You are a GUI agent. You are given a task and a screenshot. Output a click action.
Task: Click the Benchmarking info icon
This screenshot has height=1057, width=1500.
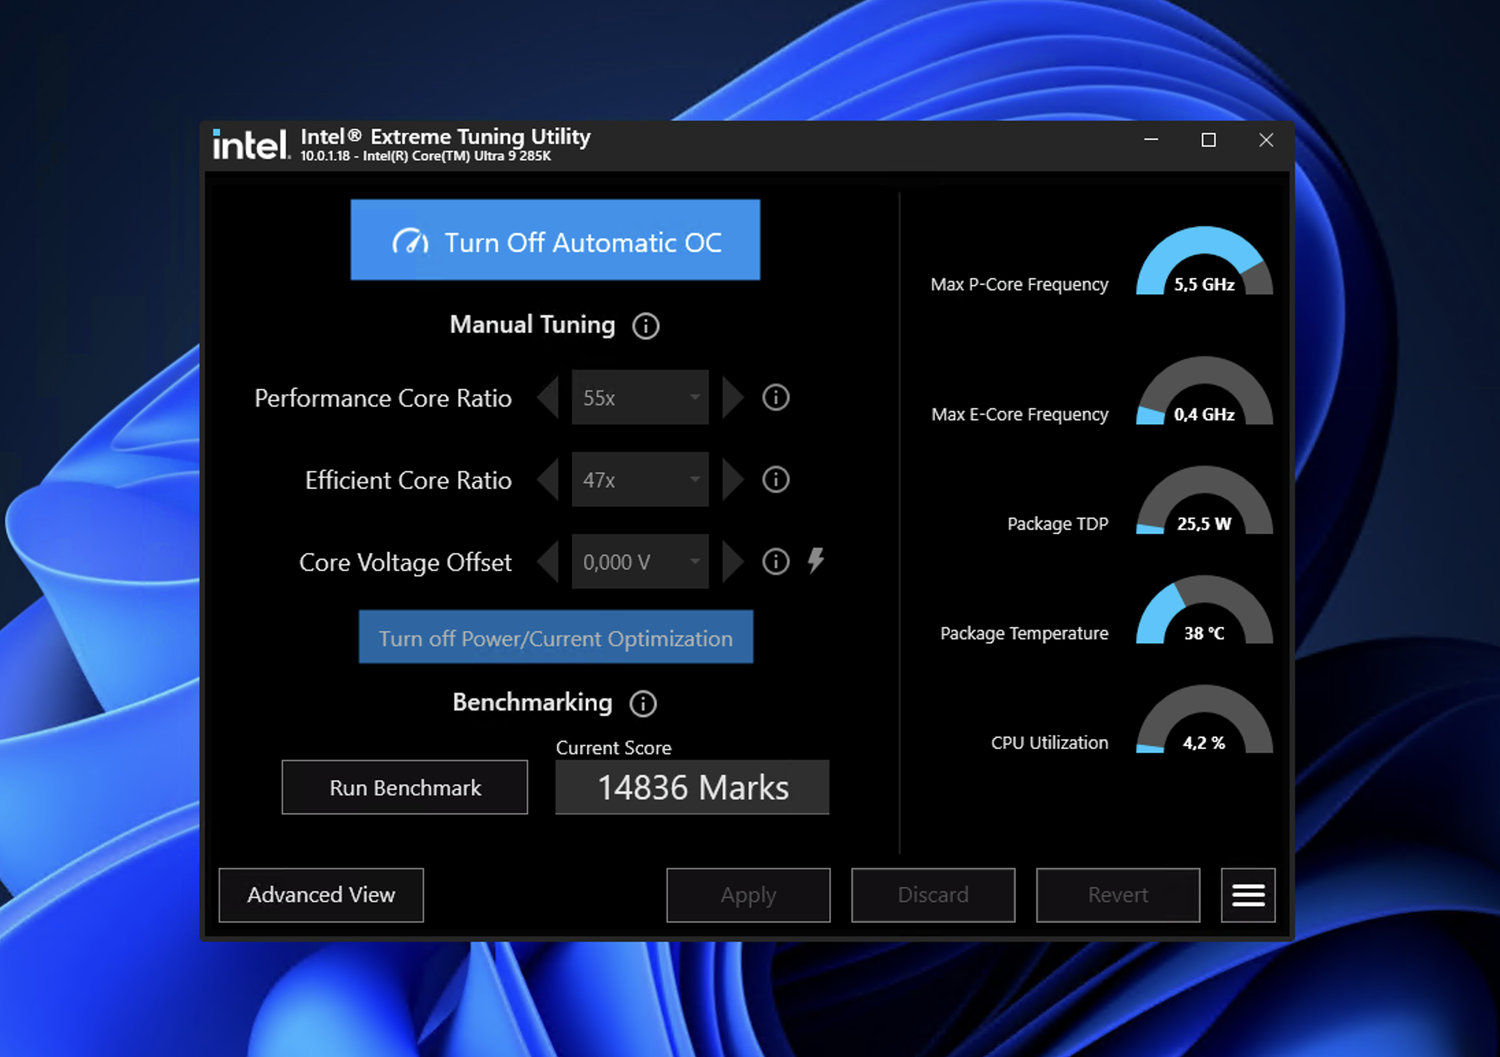pos(643,704)
